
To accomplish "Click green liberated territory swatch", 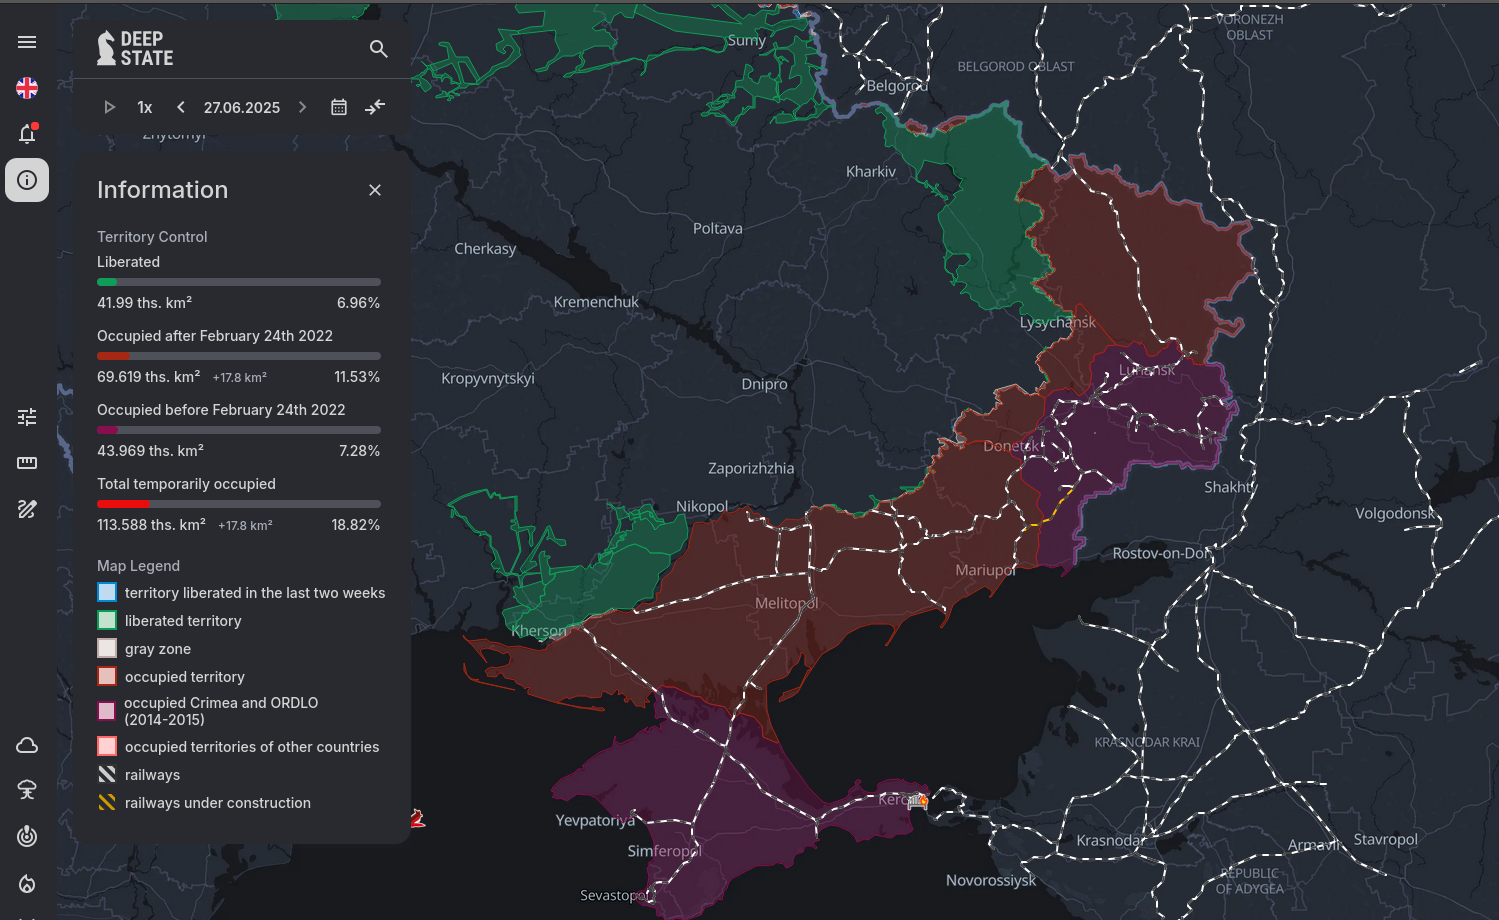I will [x=107, y=620].
